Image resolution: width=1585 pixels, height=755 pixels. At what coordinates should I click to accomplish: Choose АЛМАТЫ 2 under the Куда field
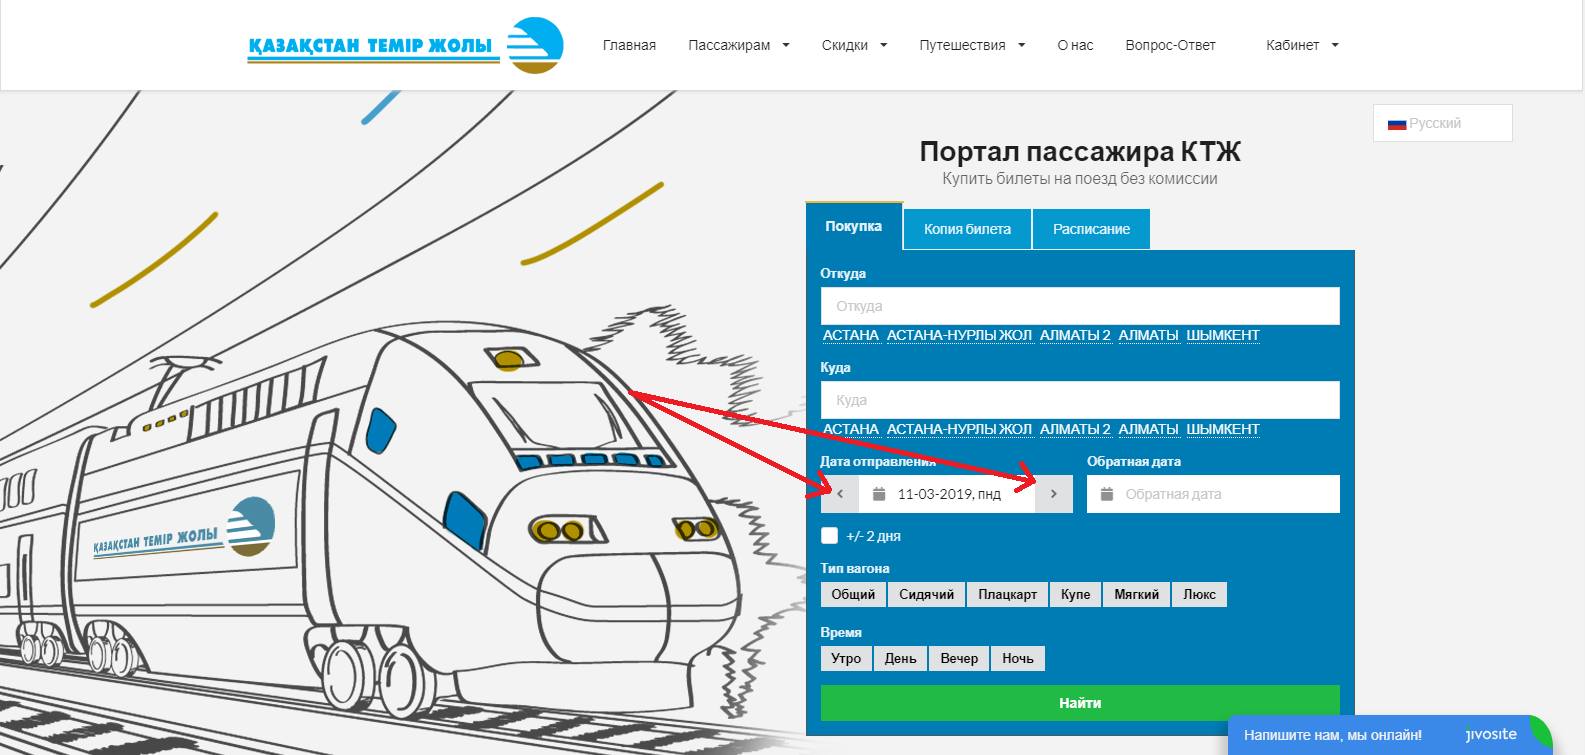[x=1075, y=429]
